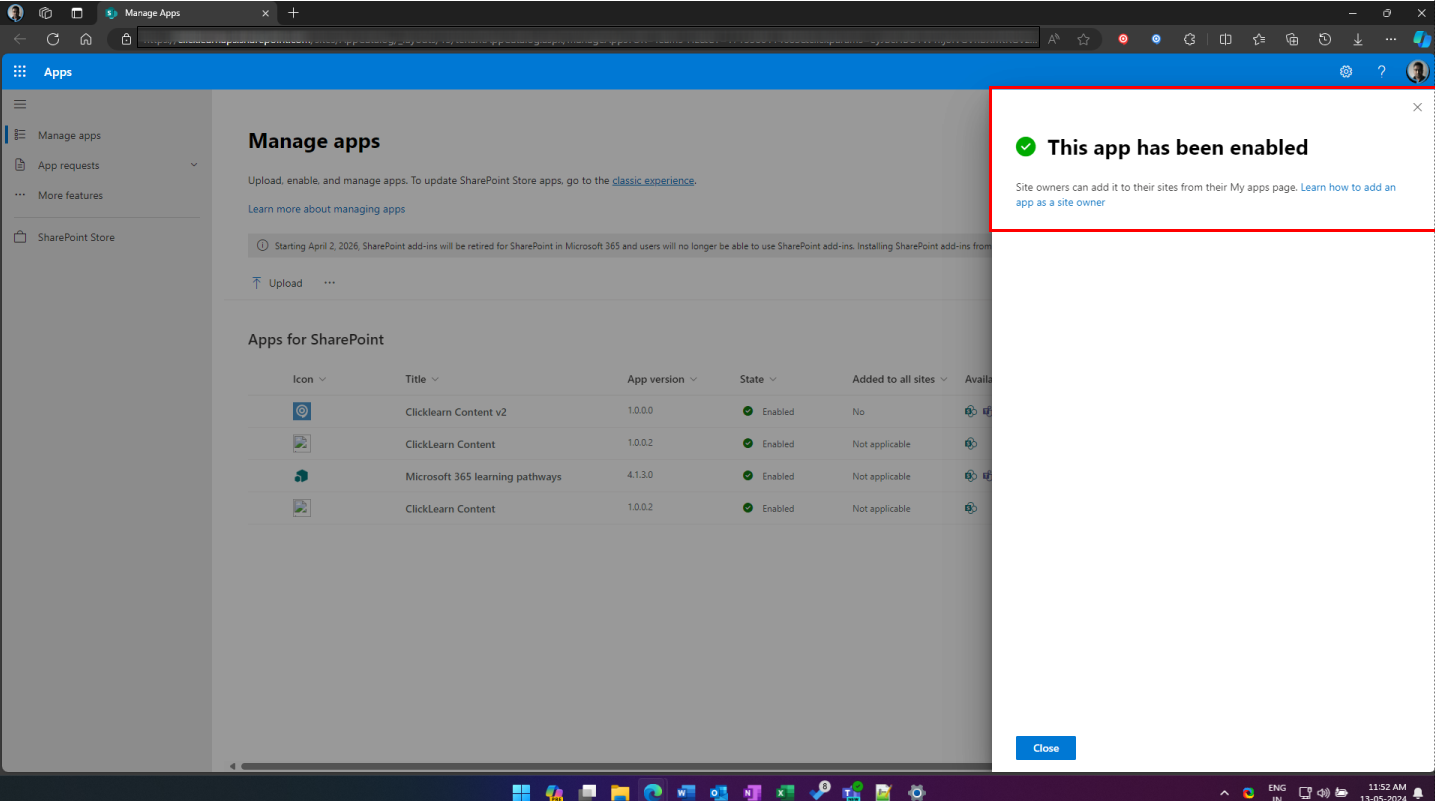Open Excel from the taskbar

785,792
